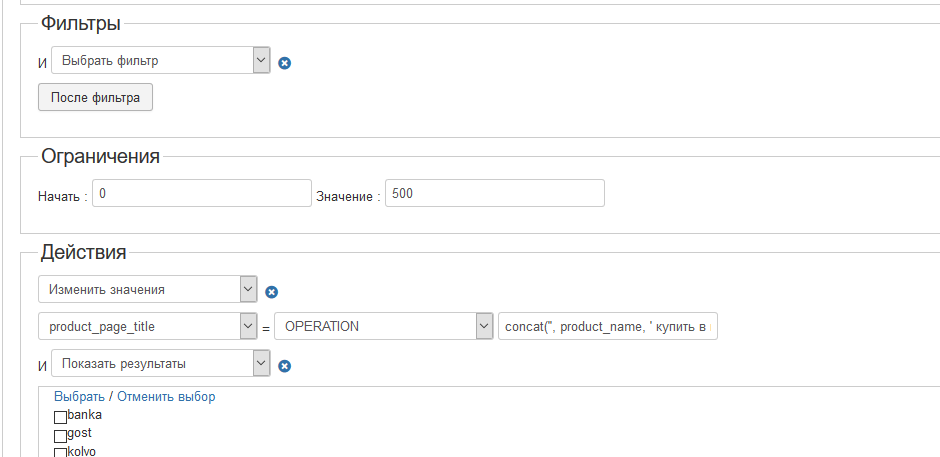Screen dimensions: 940x457
Task: Expand the 'Изменить значения' action dropdown
Action: click(147, 290)
